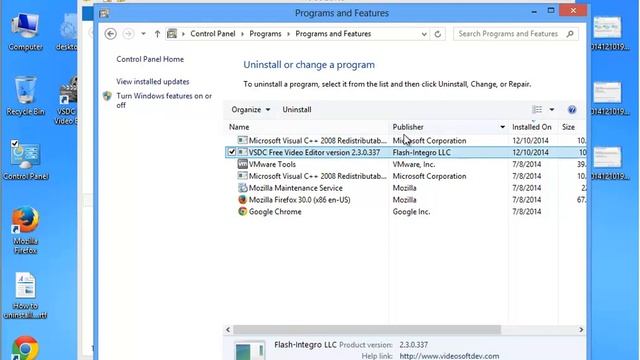Close the Programs and Features window
This screenshot has height=360, width=640.
click(573, 11)
